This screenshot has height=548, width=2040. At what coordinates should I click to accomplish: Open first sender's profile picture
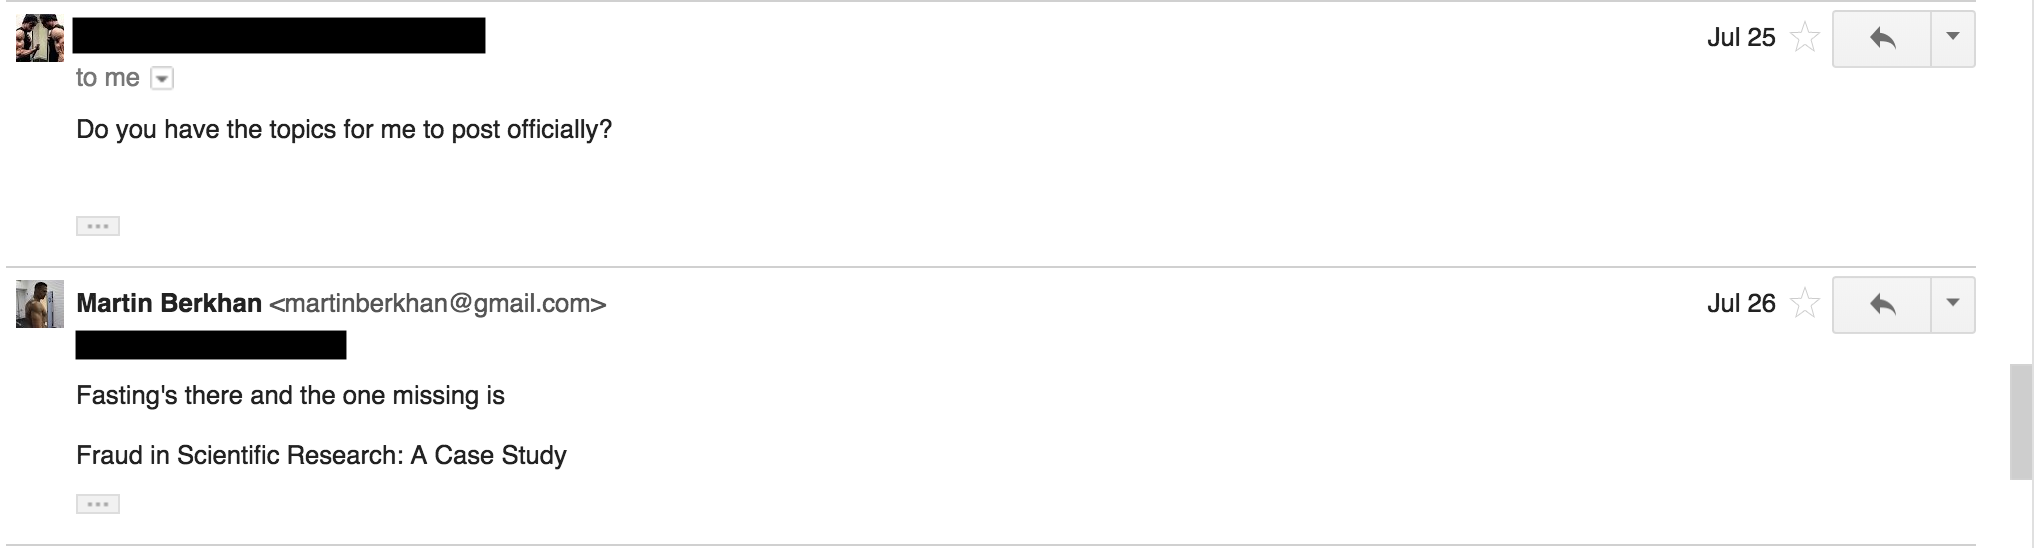pyautogui.click(x=40, y=39)
